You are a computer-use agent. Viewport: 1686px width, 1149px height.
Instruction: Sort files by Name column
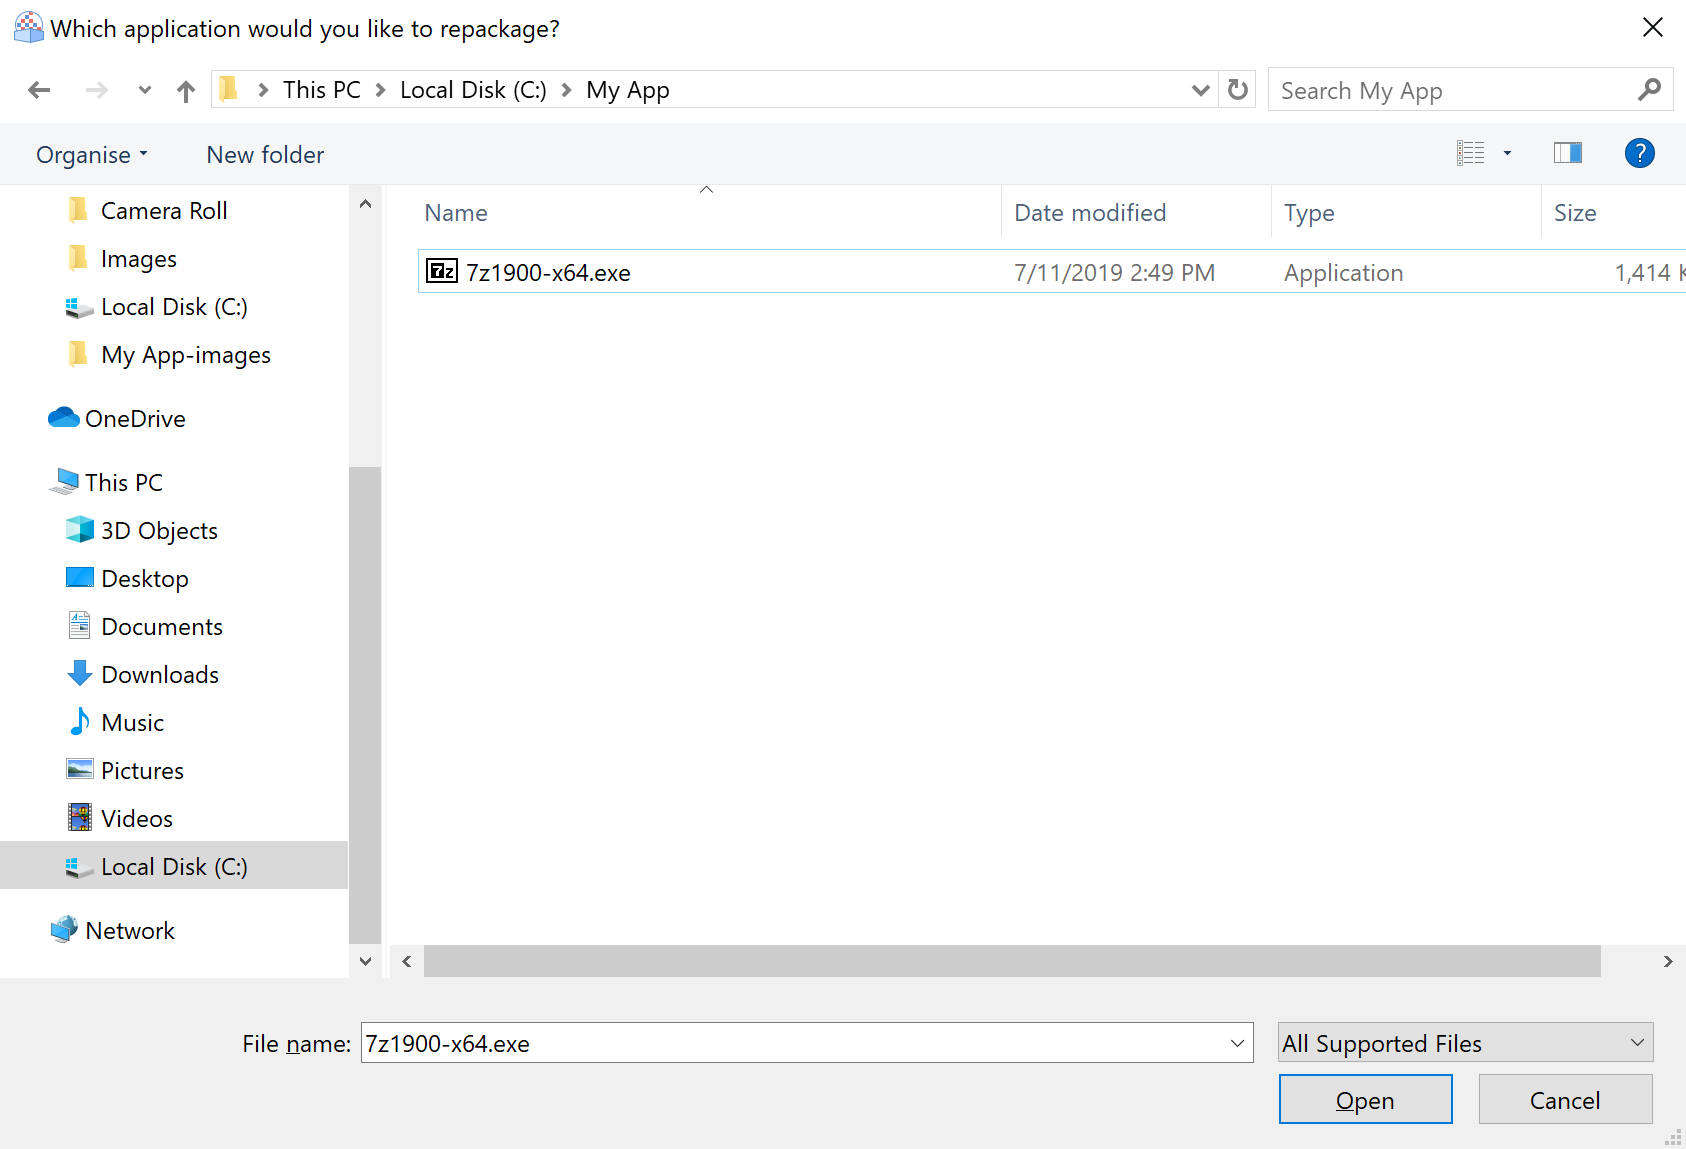[456, 213]
